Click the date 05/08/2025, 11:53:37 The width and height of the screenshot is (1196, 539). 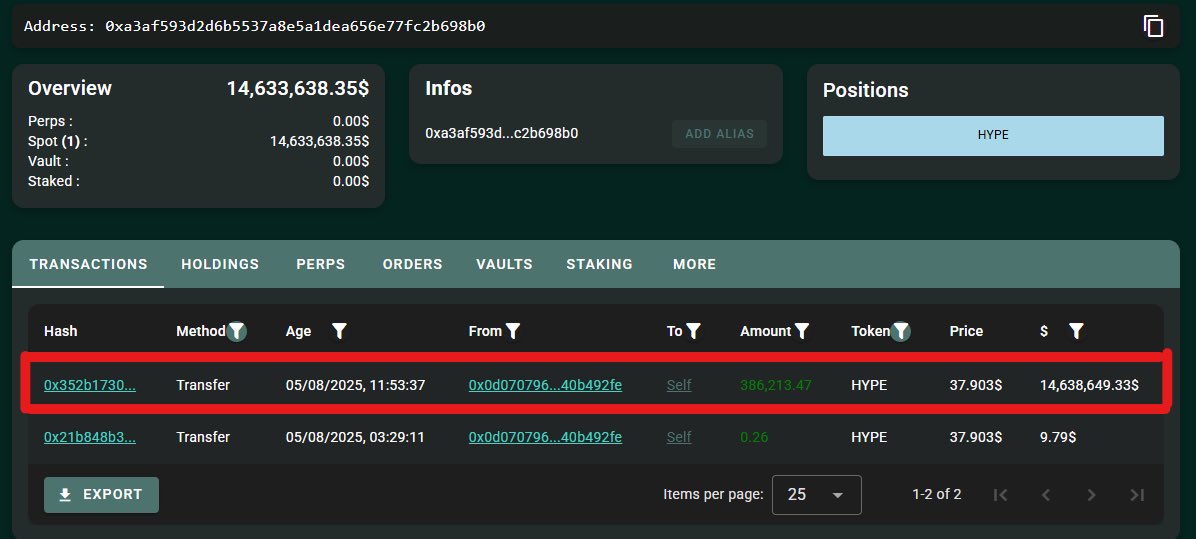355,385
